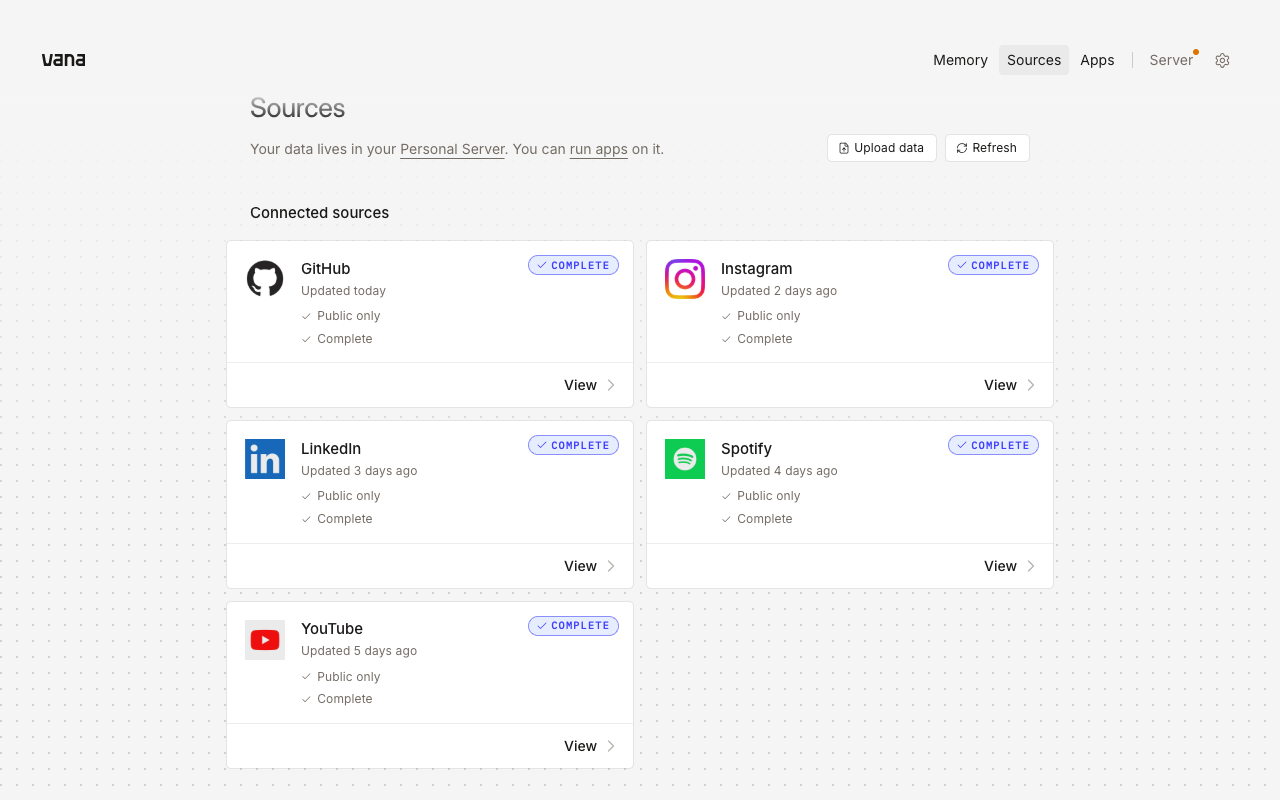The height and width of the screenshot is (800, 1280).
Task: Follow the Personal Server link
Action: click(x=452, y=149)
